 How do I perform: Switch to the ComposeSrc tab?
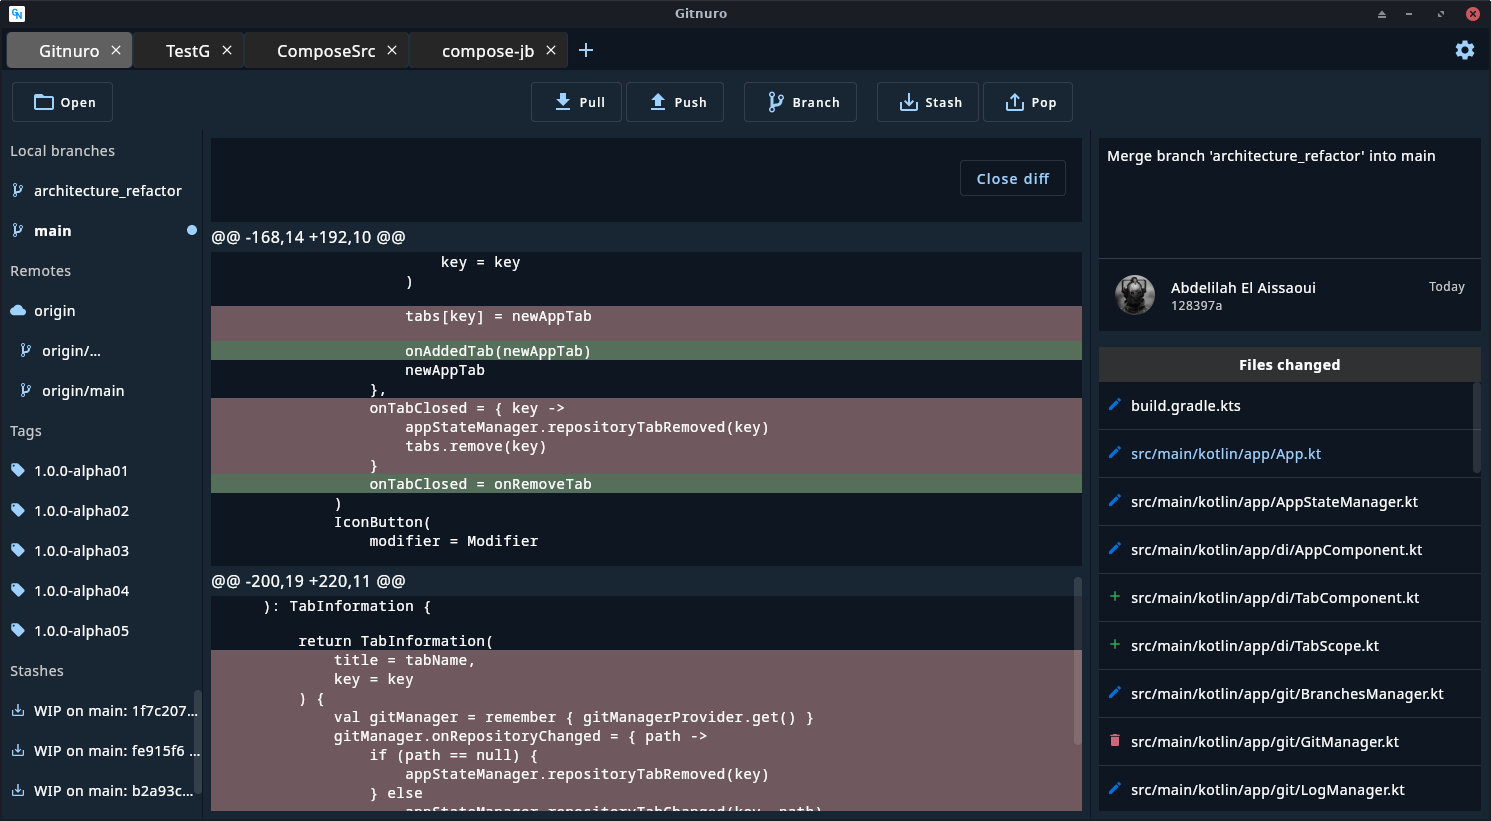[x=326, y=51]
